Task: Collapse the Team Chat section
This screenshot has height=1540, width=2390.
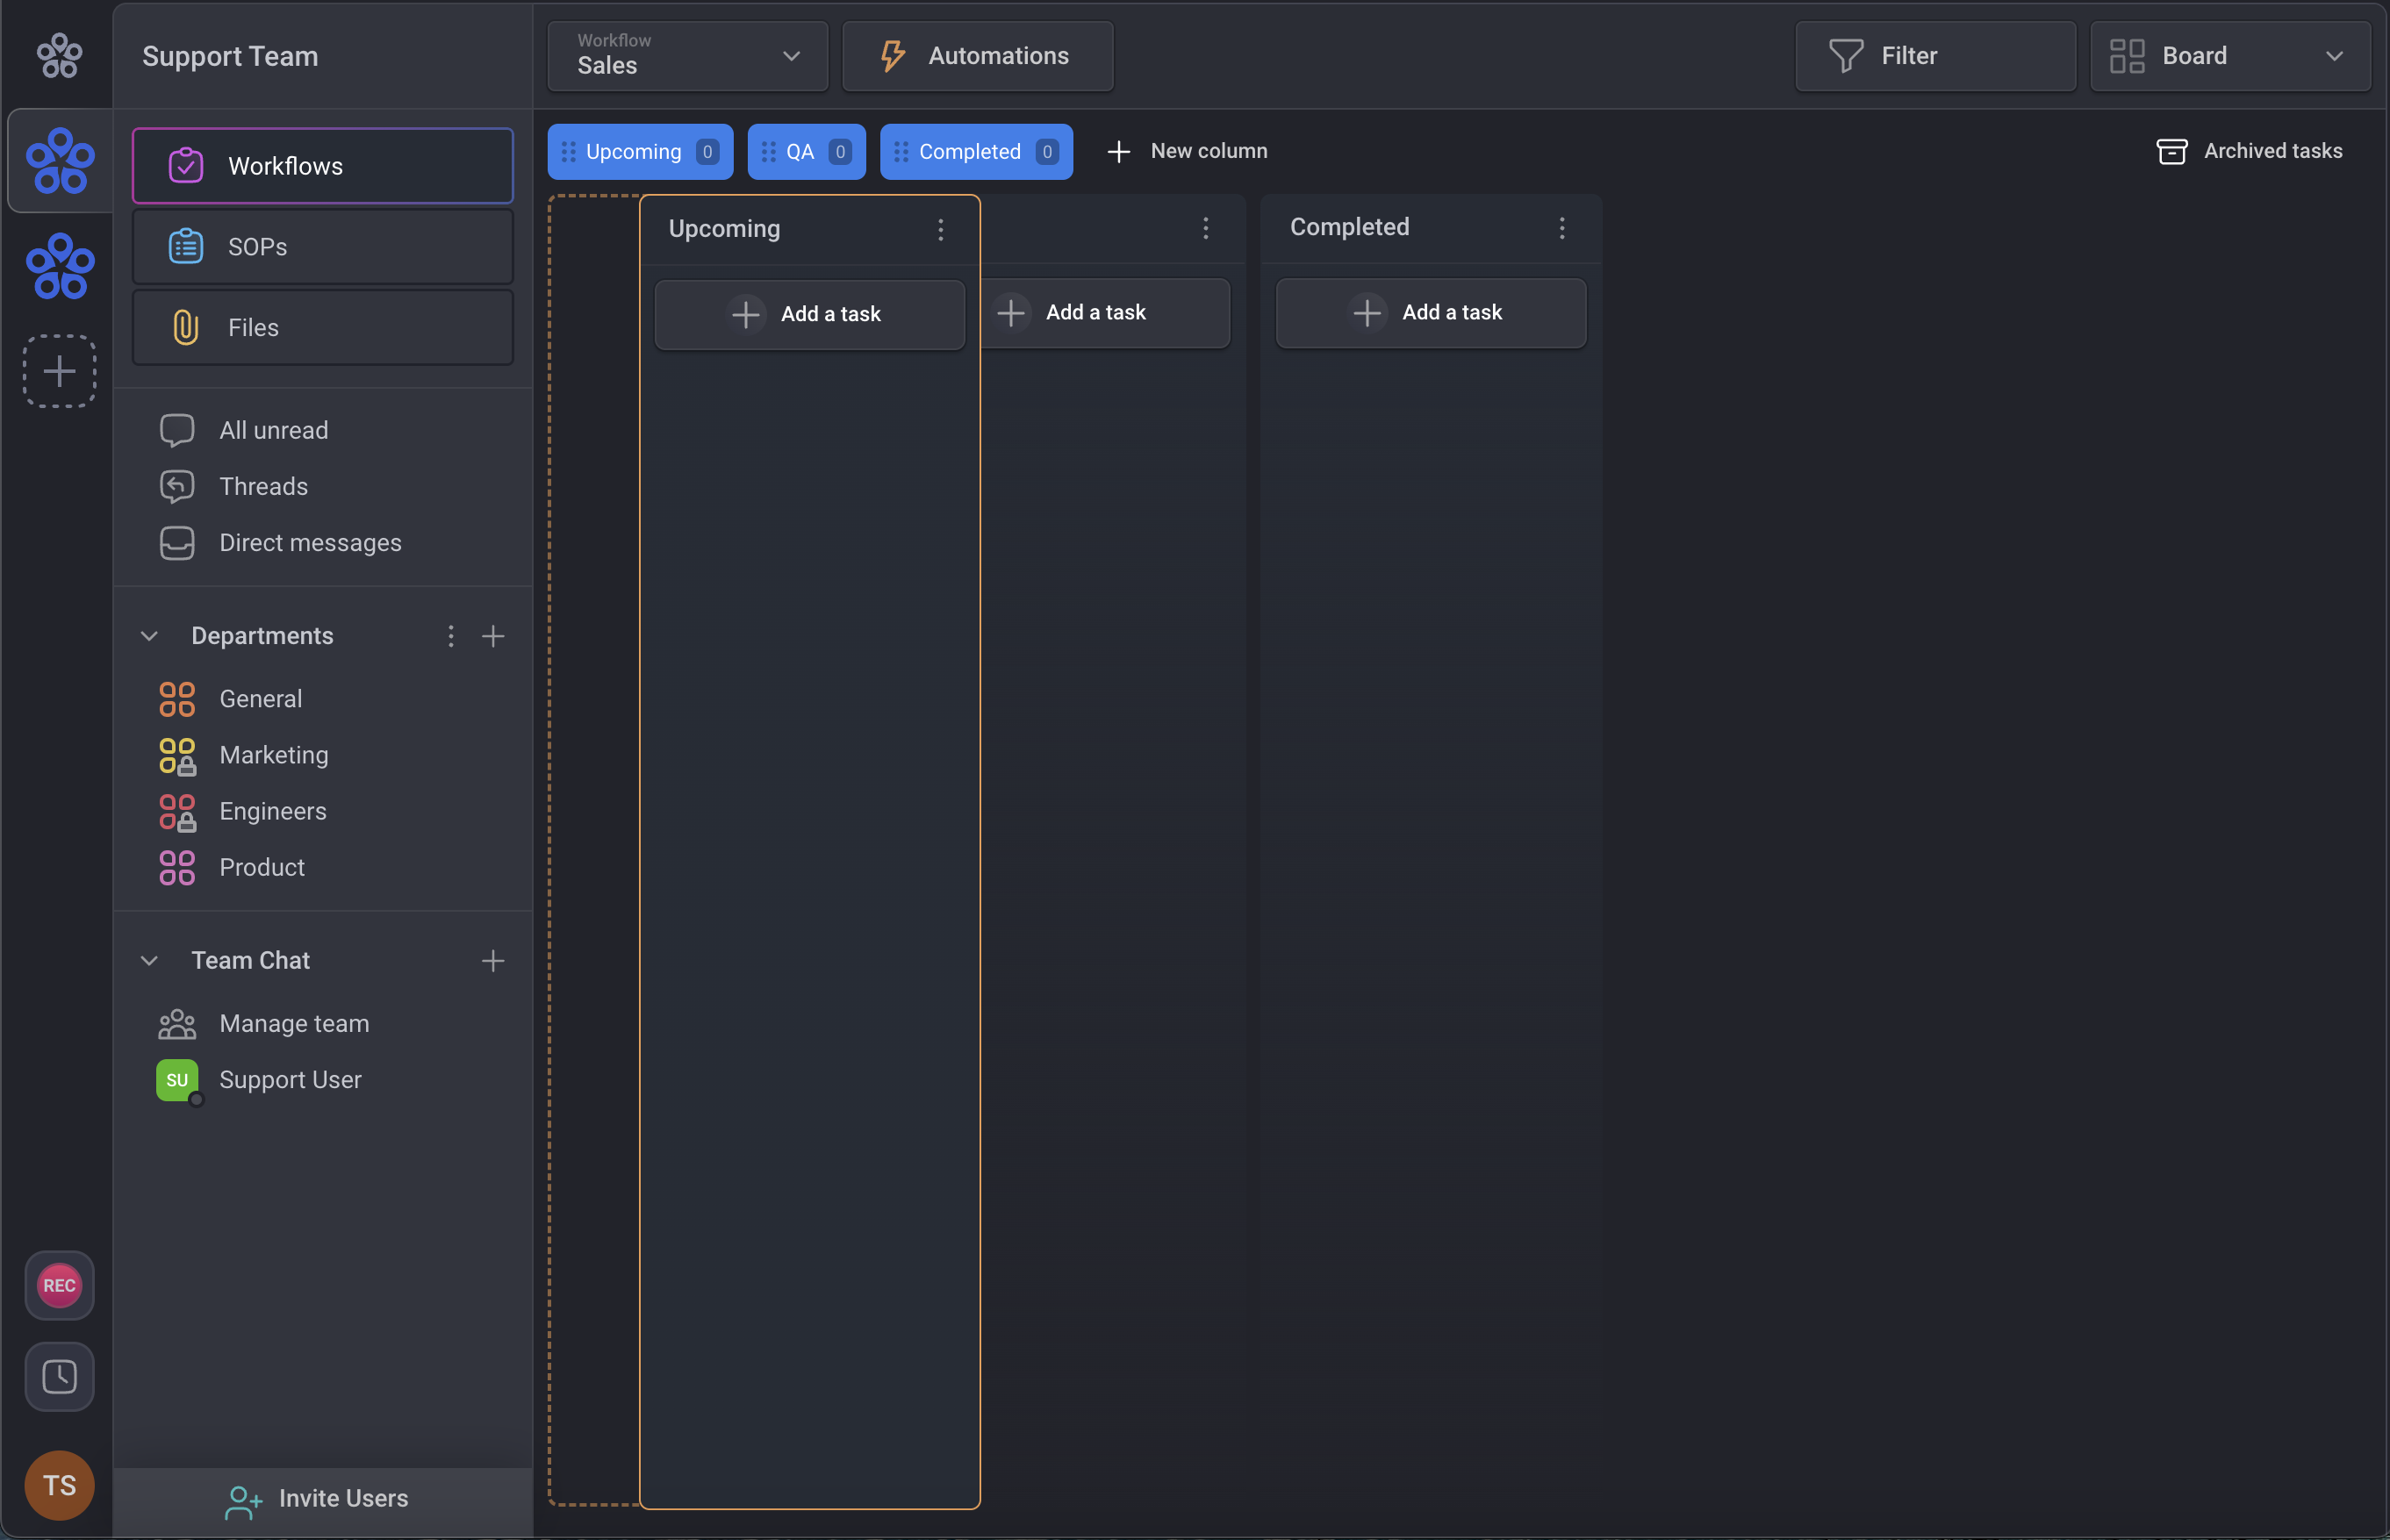Action: point(149,960)
